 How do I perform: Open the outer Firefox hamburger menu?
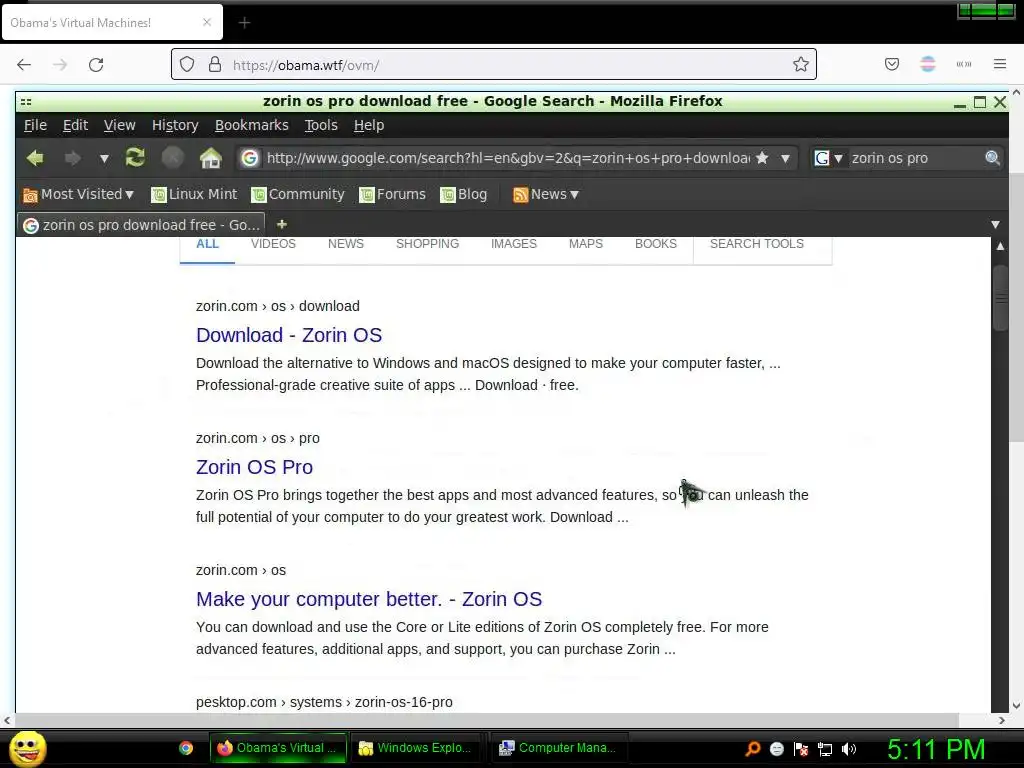pos(1000,64)
